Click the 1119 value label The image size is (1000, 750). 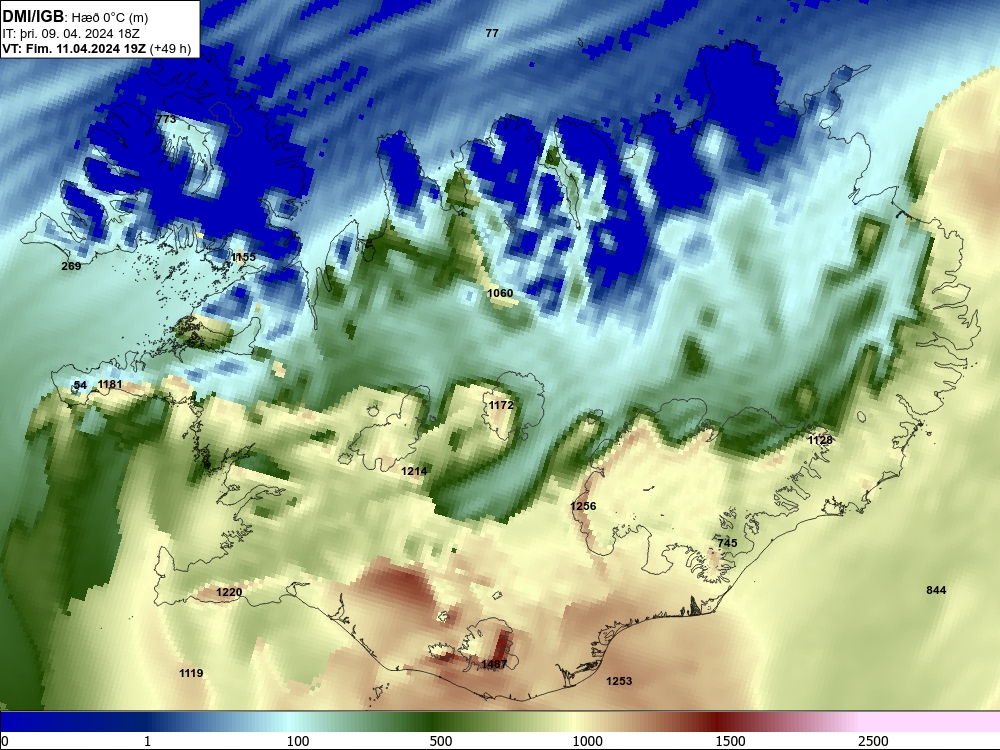[191, 673]
